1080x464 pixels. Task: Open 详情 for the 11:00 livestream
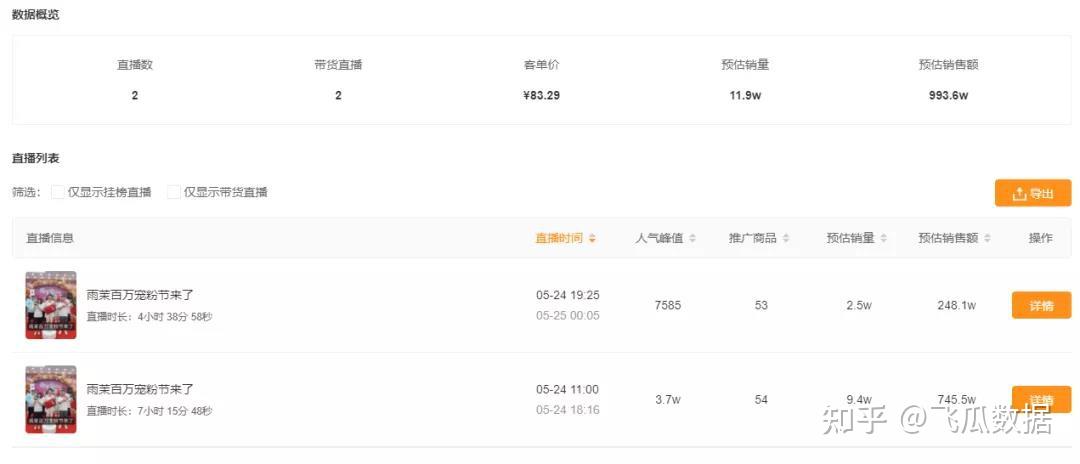[1041, 399]
